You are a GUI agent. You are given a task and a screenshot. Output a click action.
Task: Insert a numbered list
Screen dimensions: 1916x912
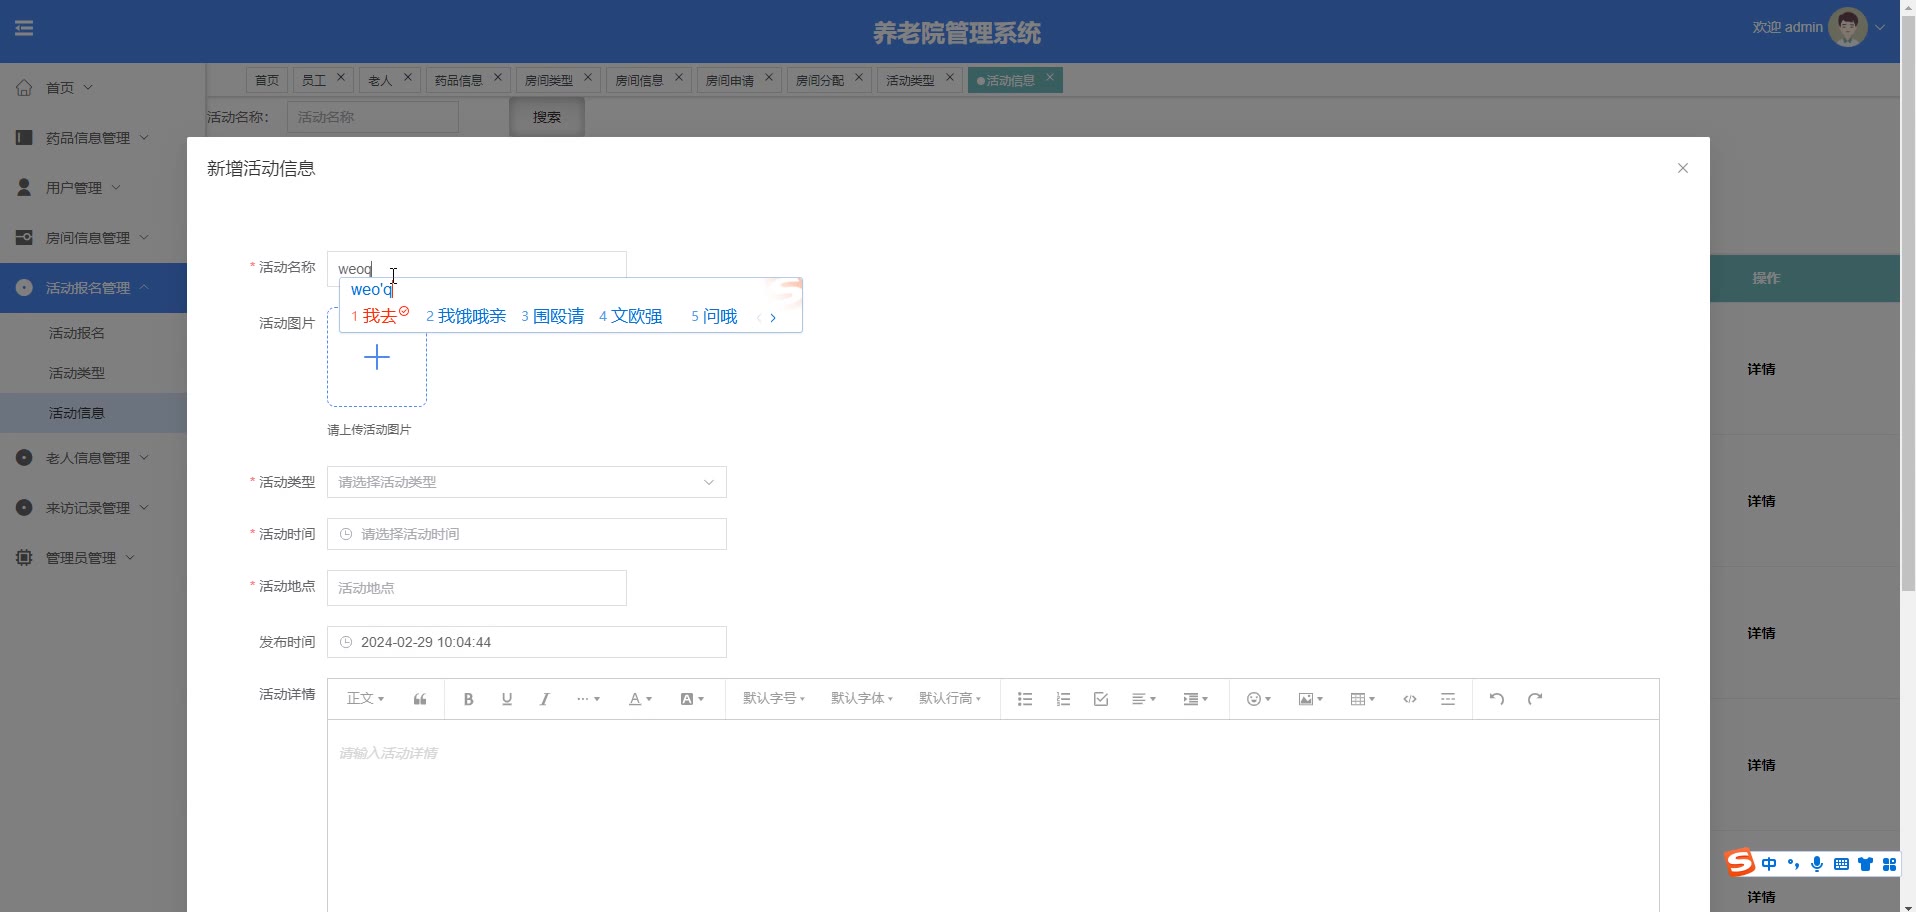click(x=1063, y=699)
